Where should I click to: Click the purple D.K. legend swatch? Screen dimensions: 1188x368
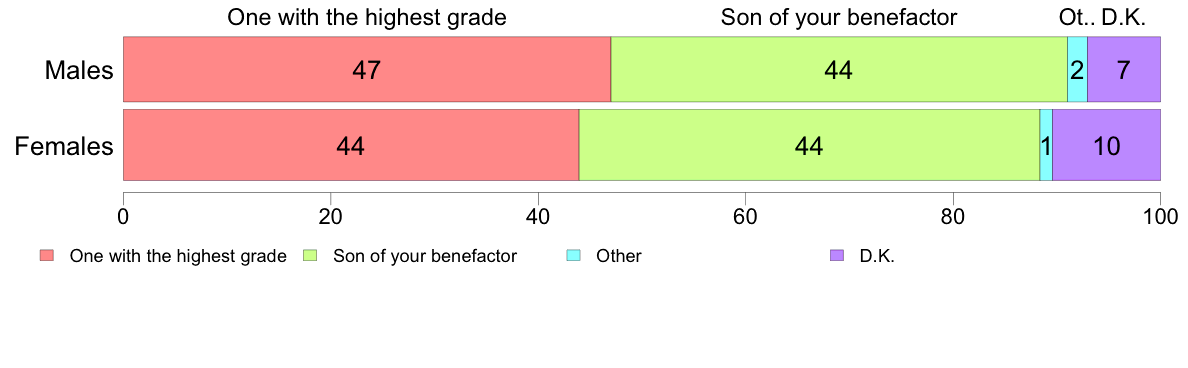[836, 256]
